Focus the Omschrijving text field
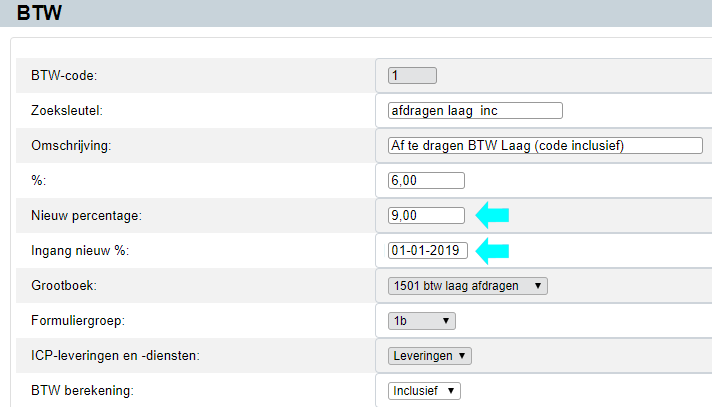The width and height of the screenshot is (712, 407). tap(545, 145)
